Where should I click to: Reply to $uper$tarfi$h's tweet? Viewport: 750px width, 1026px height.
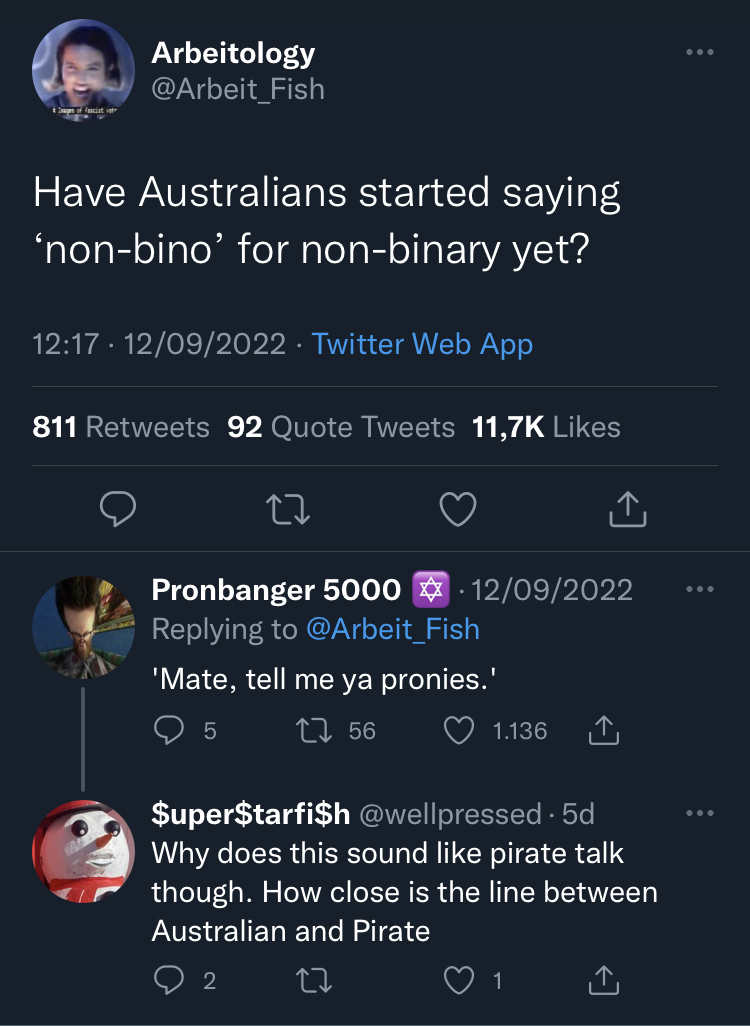coord(169,980)
